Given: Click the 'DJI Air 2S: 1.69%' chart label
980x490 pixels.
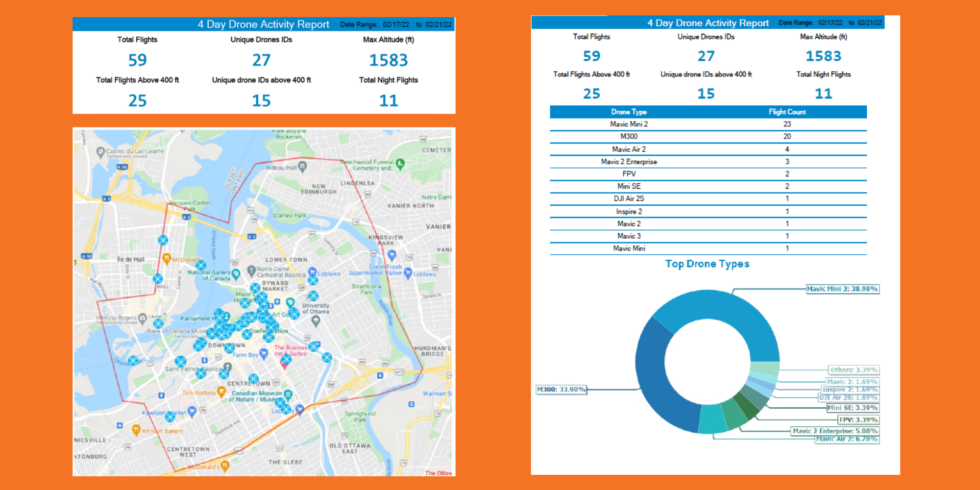Looking at the screenshot, I should pos(848,398).
